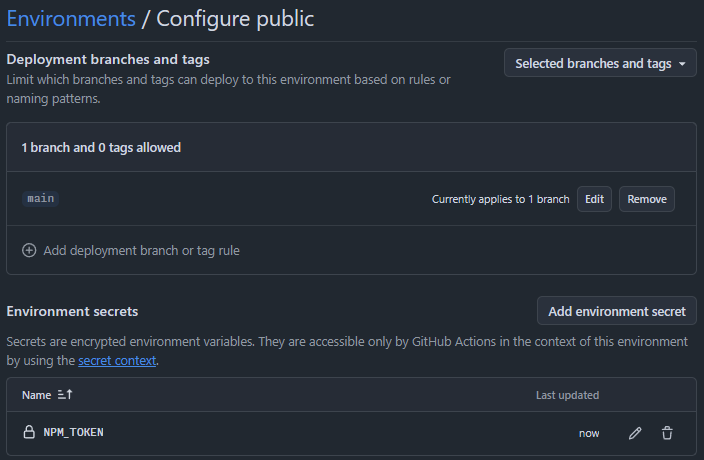This screenshot has height=460, width=704.
Task: Click 'Currently applies to 1 branch' text
Action: coord(500,199)
